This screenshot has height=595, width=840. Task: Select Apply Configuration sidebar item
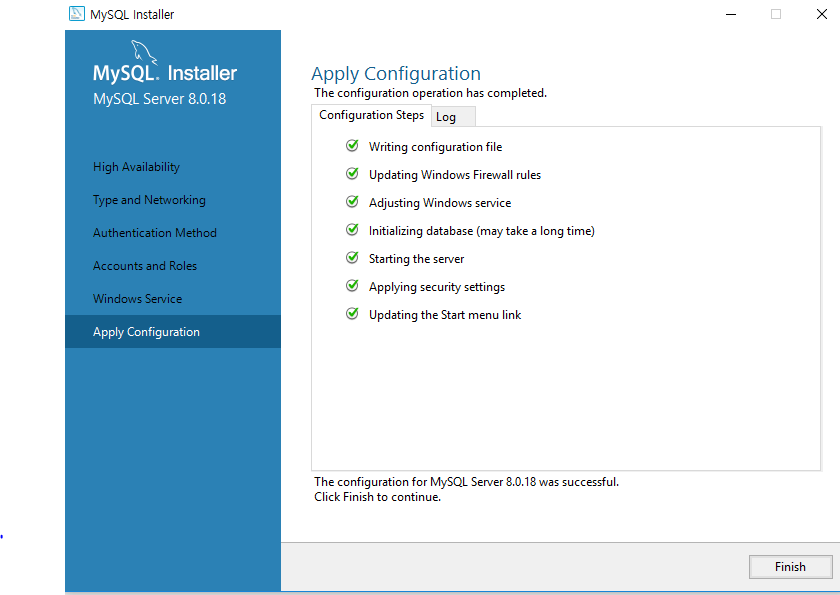coord(172,332)
